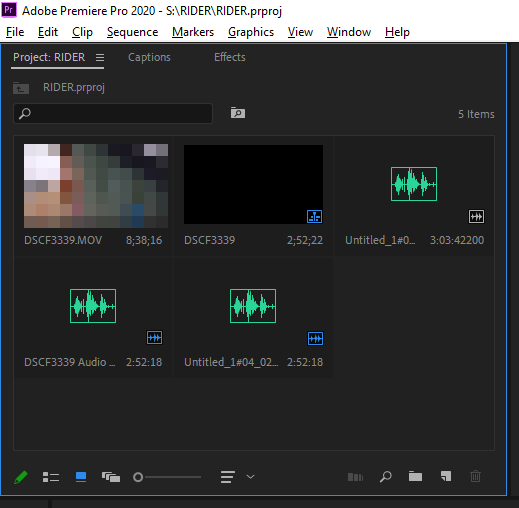This screenshot has width=519, height=508.
Task: Open the Graphics menu
Action: (x=251, y=32)
